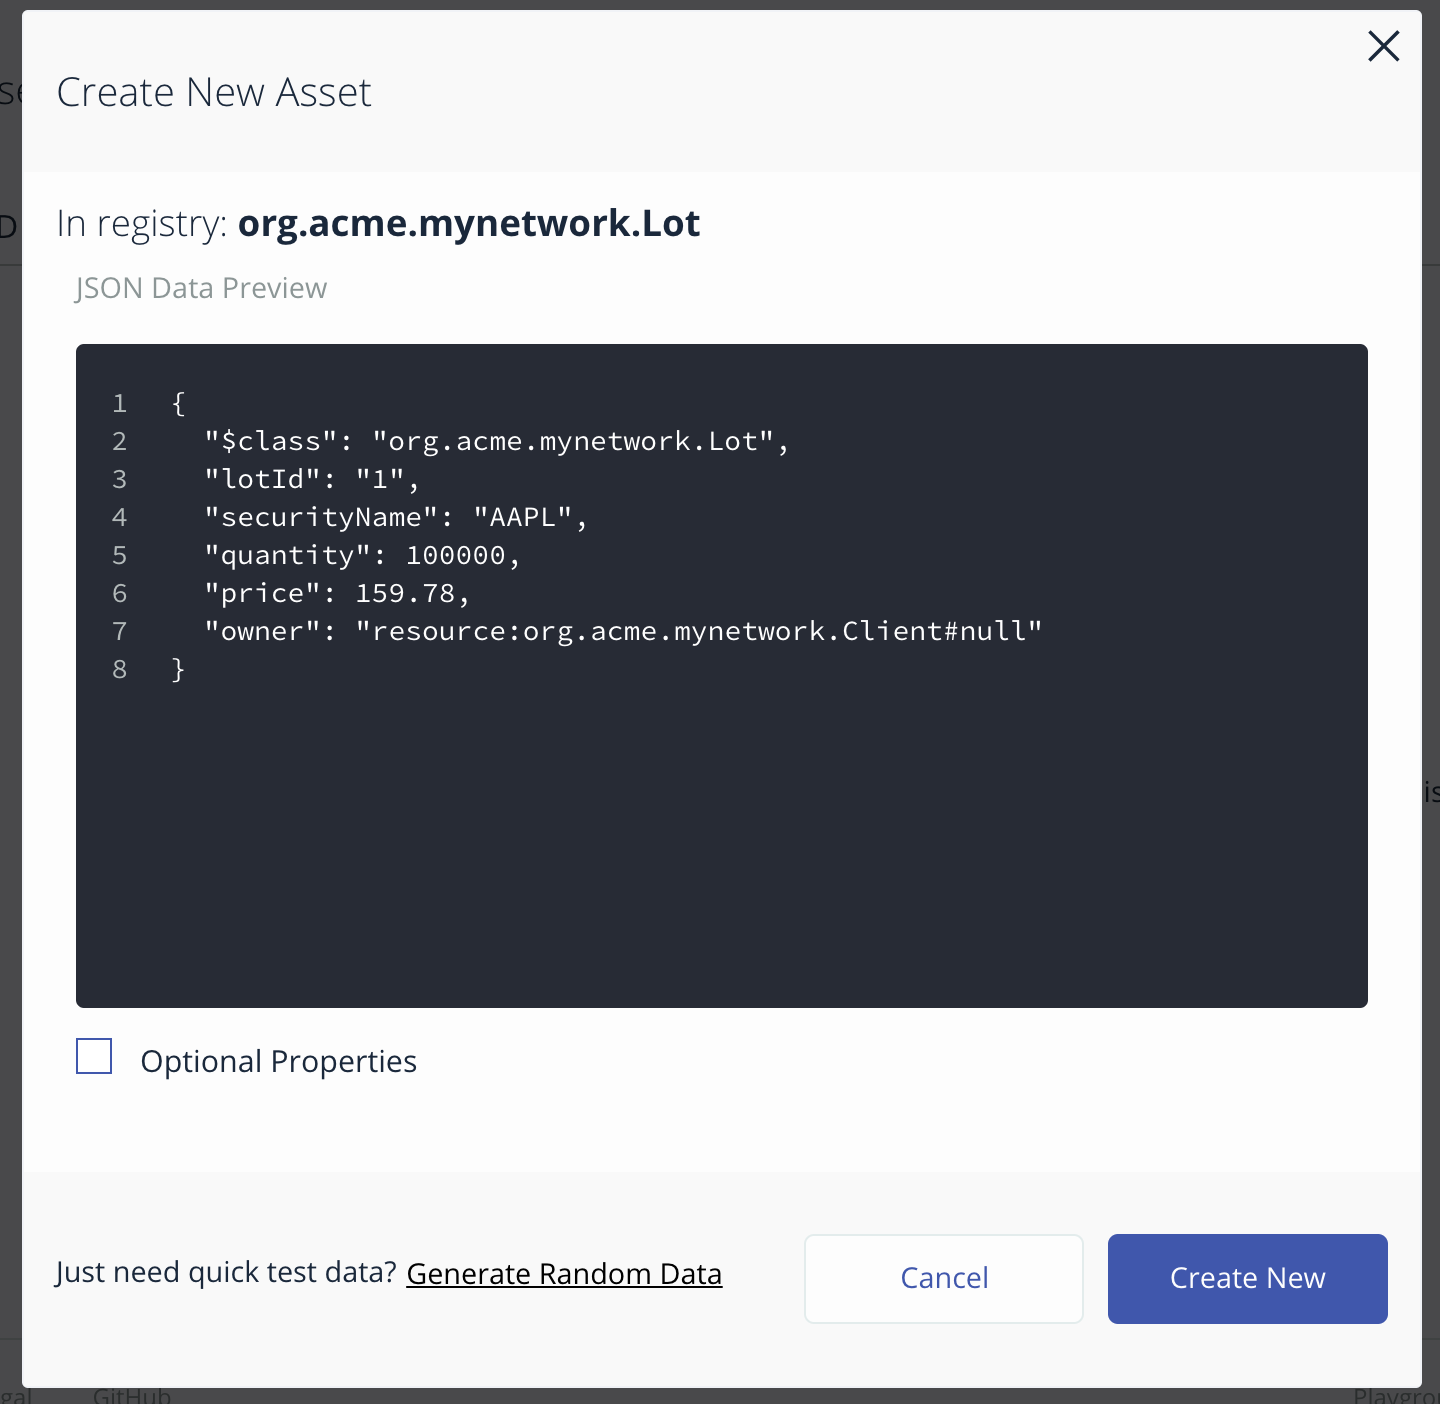
Task: Place cursor on the "quantity" line
Action: pos(362,556)
